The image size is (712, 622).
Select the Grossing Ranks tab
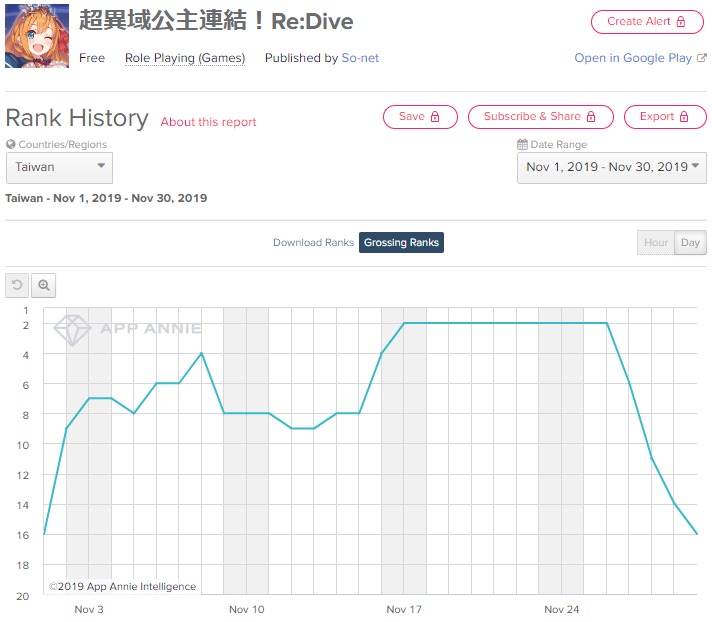point(401,242)
